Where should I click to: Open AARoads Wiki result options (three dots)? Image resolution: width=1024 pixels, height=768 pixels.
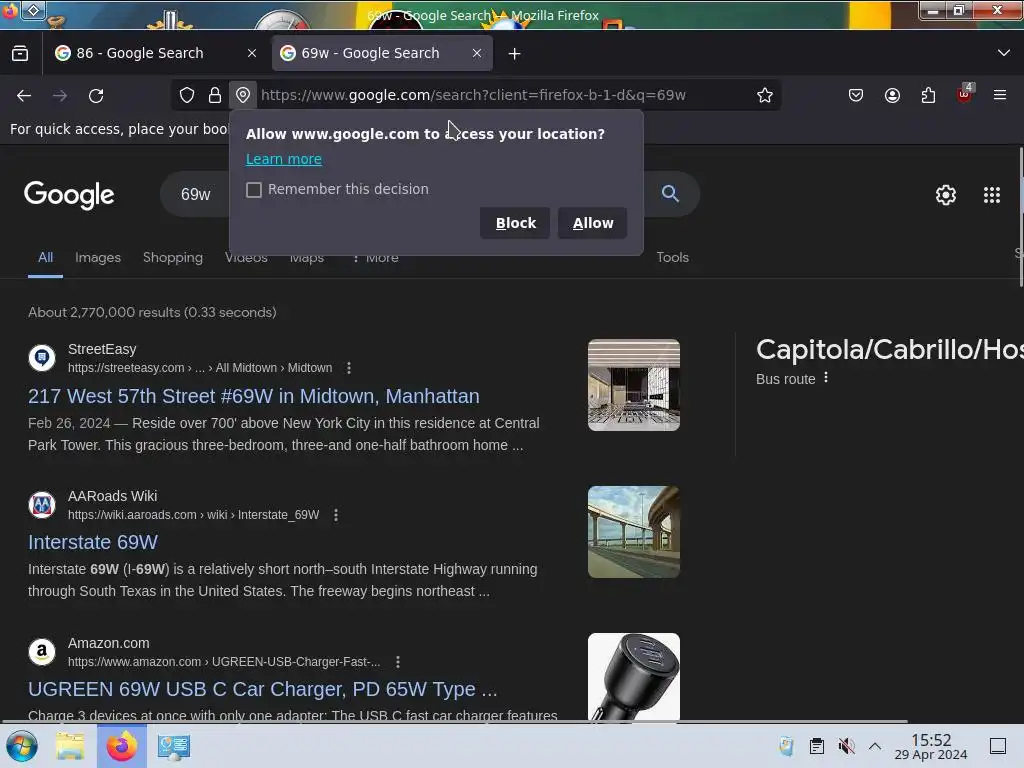[336, 515]
